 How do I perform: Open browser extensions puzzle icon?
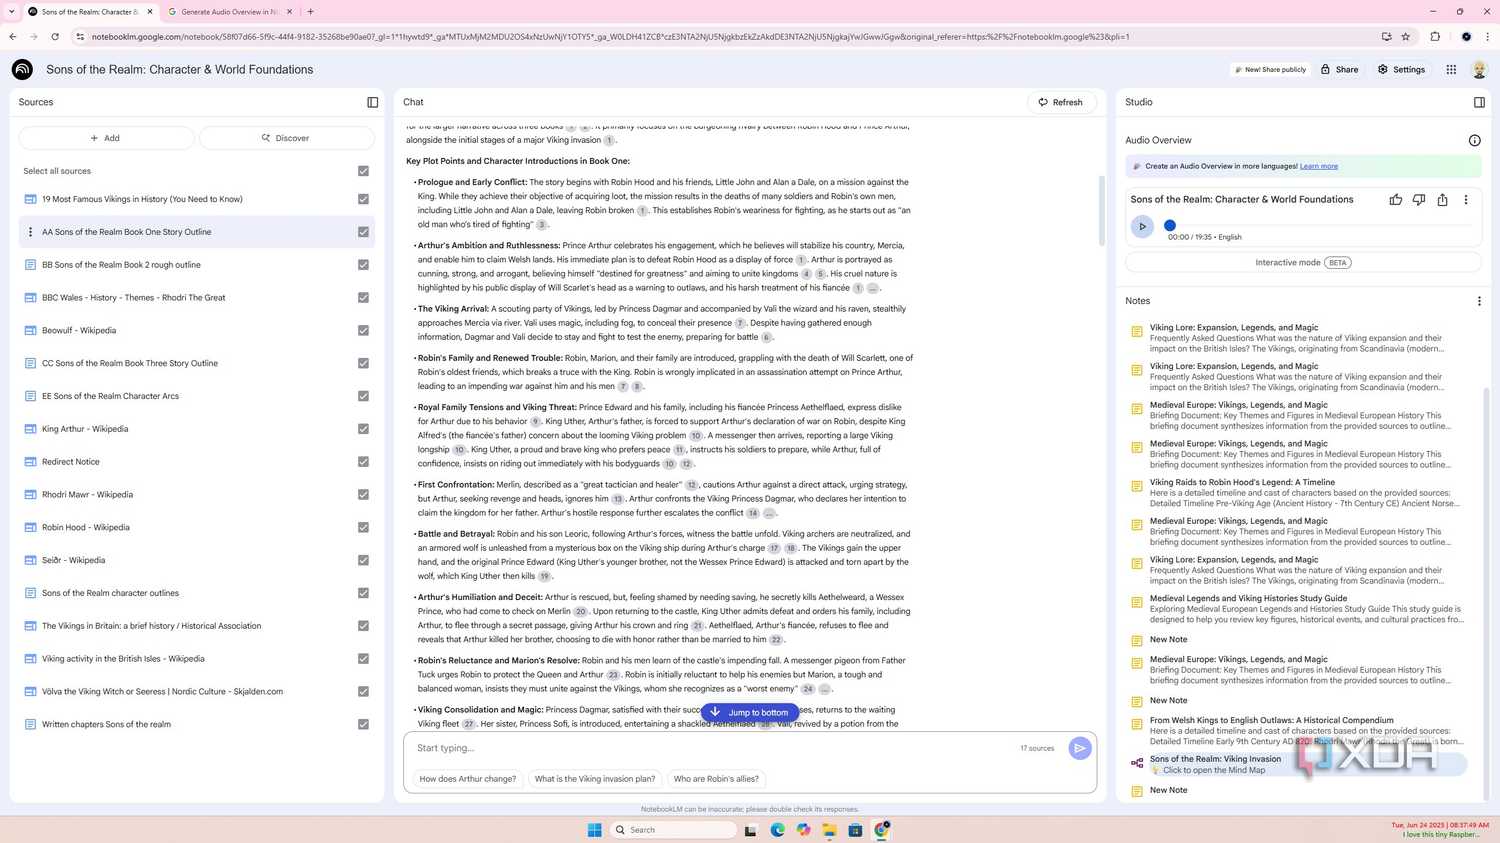(x=1435, y=37)
